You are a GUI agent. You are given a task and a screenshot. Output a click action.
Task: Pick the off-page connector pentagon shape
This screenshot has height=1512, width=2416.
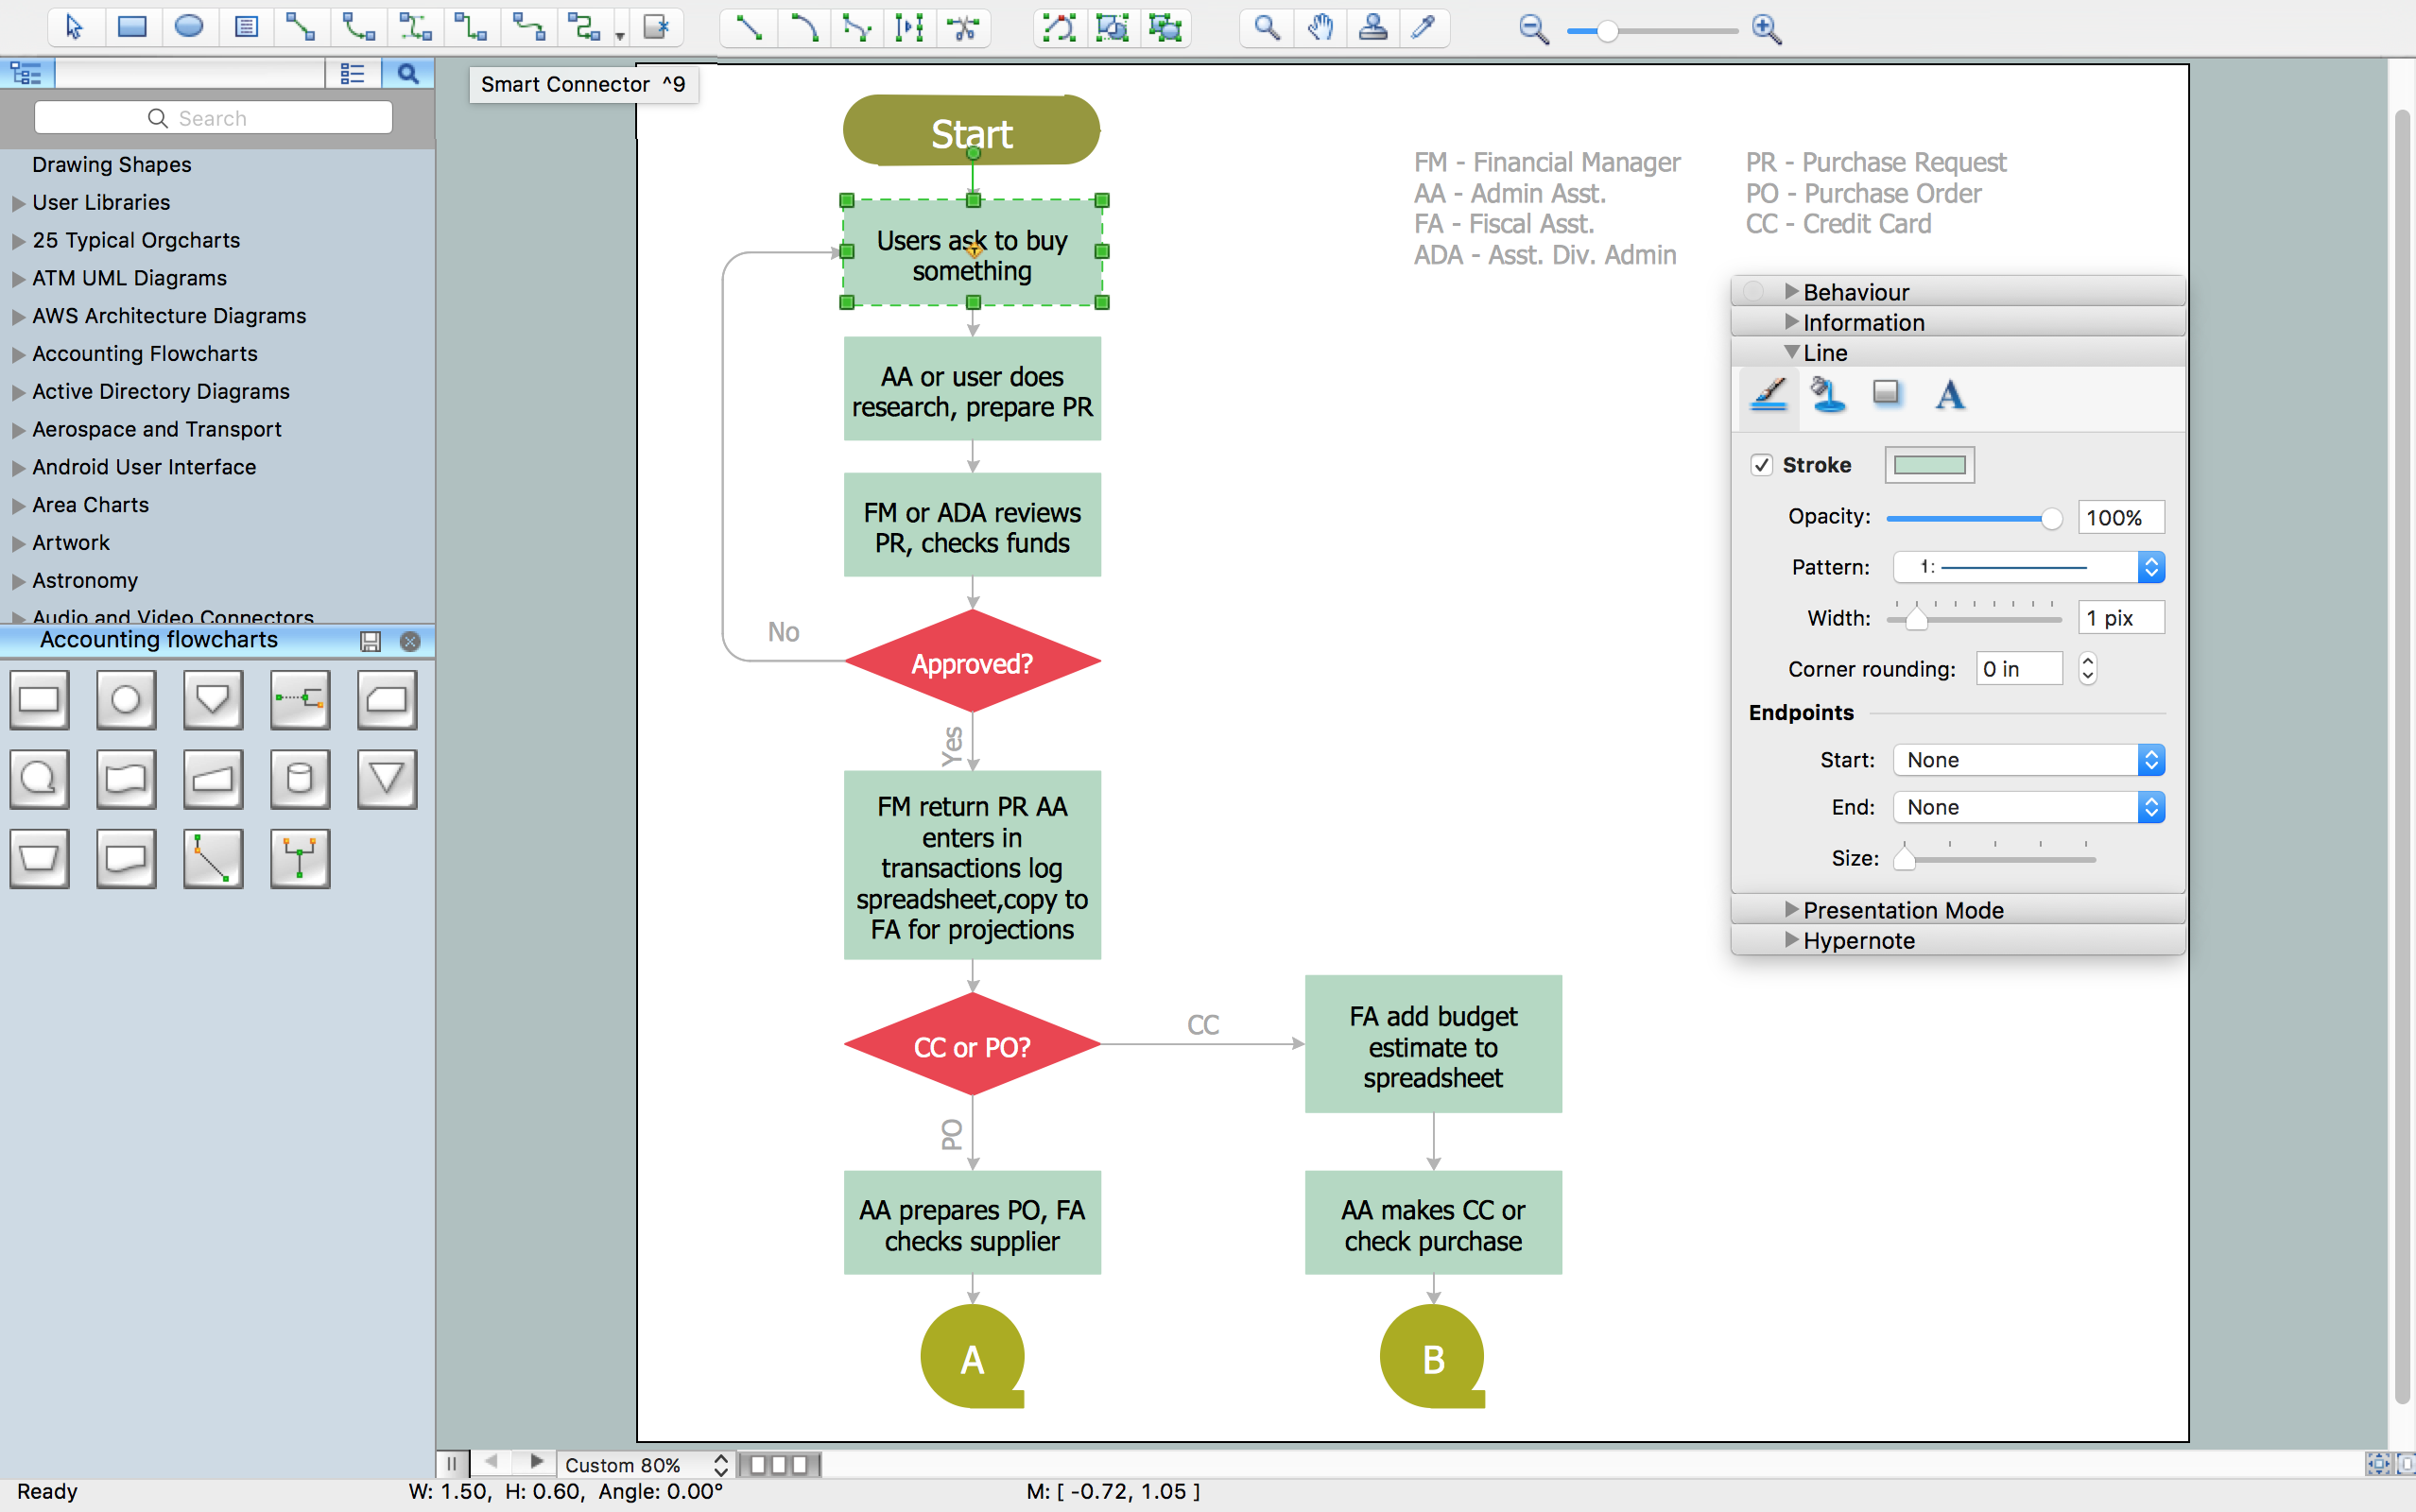(x=213, y=699)
